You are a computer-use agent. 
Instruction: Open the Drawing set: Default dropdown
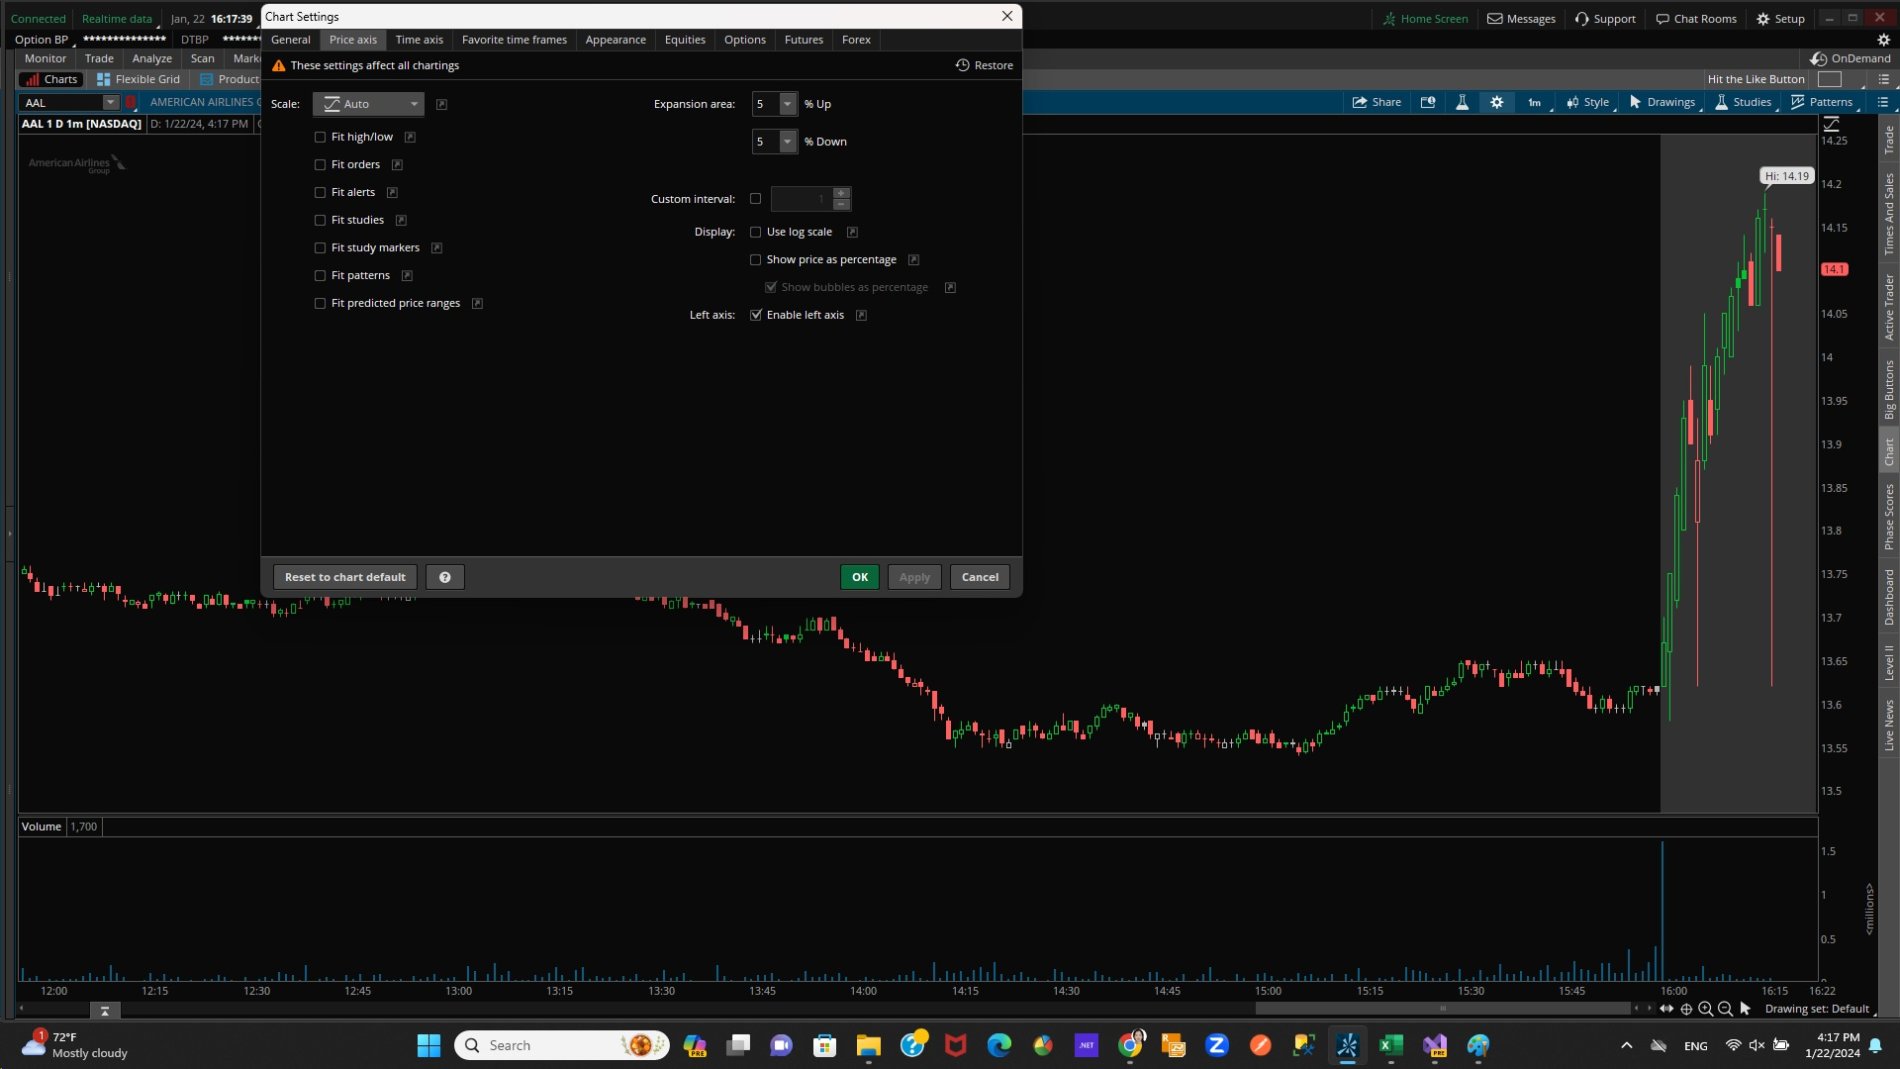pyautogui.click(x=1819, y=1009)
